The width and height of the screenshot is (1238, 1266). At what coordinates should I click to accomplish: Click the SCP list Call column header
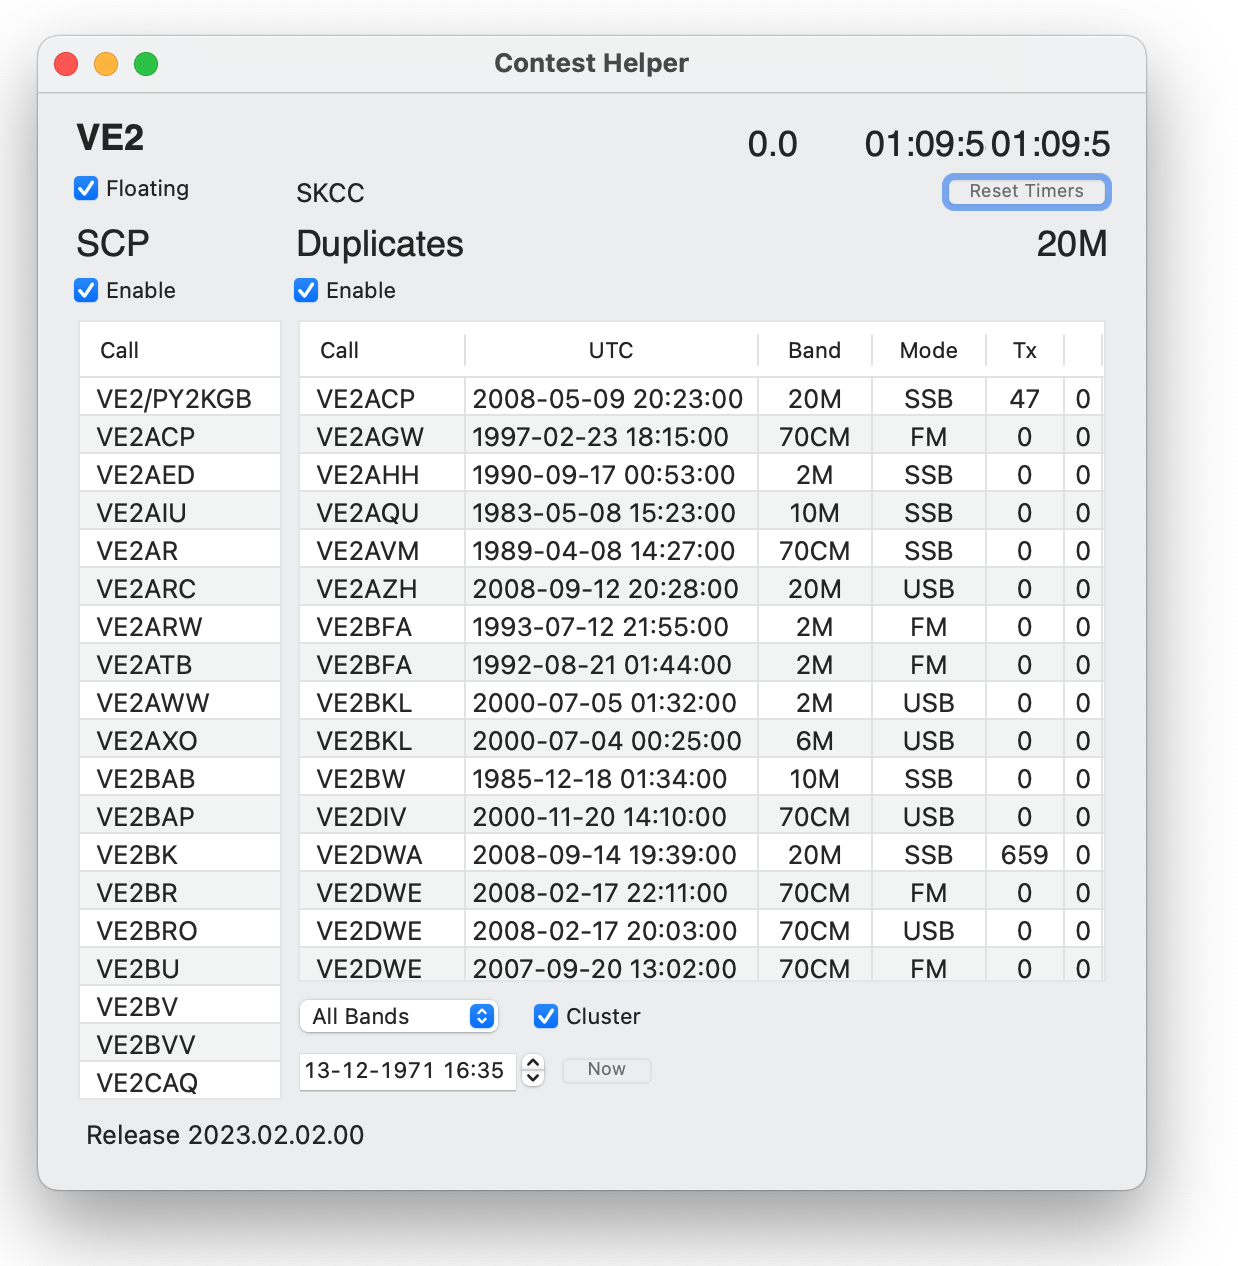(x=180, y=351)
